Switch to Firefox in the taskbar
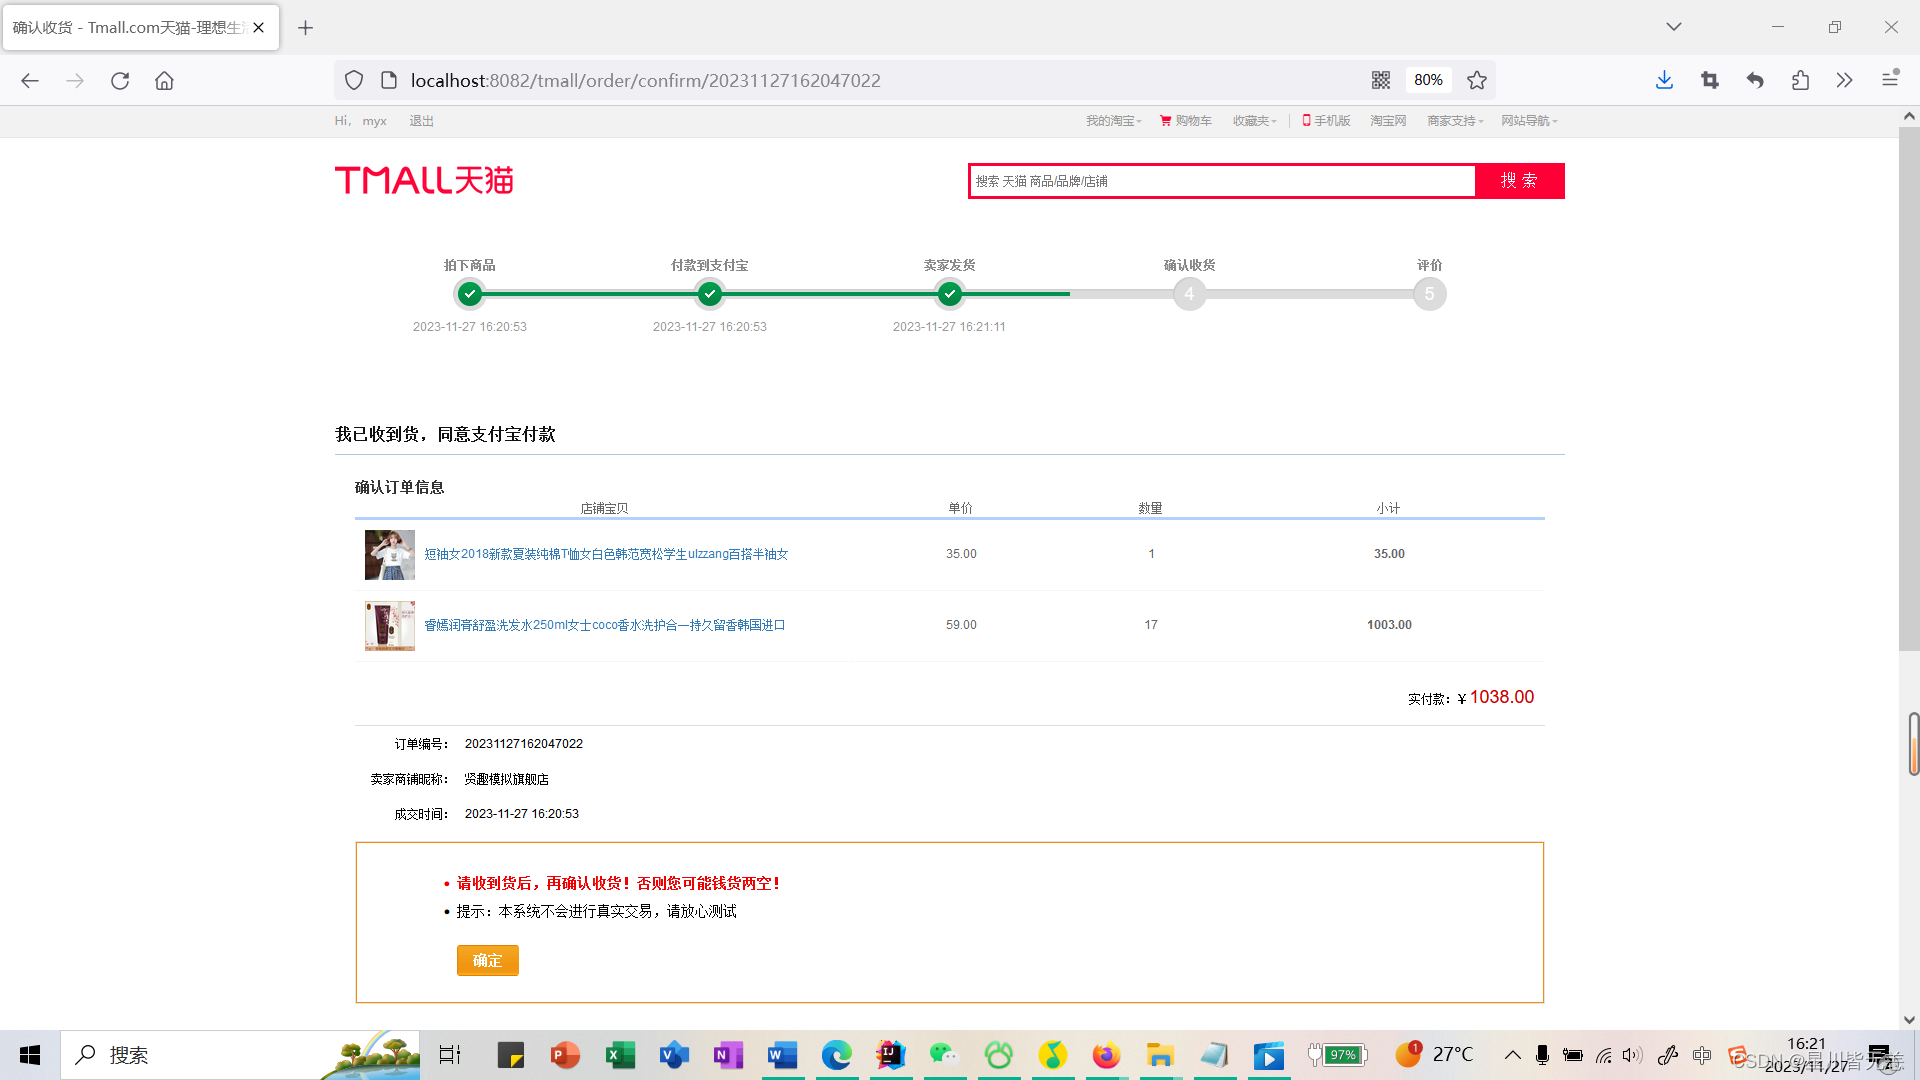The height and width of the screenshot is (1080, 1920). 1106,1055
